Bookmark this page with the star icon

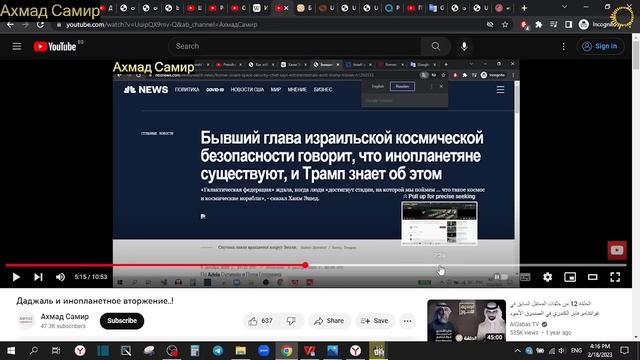(x=505, y=24)
